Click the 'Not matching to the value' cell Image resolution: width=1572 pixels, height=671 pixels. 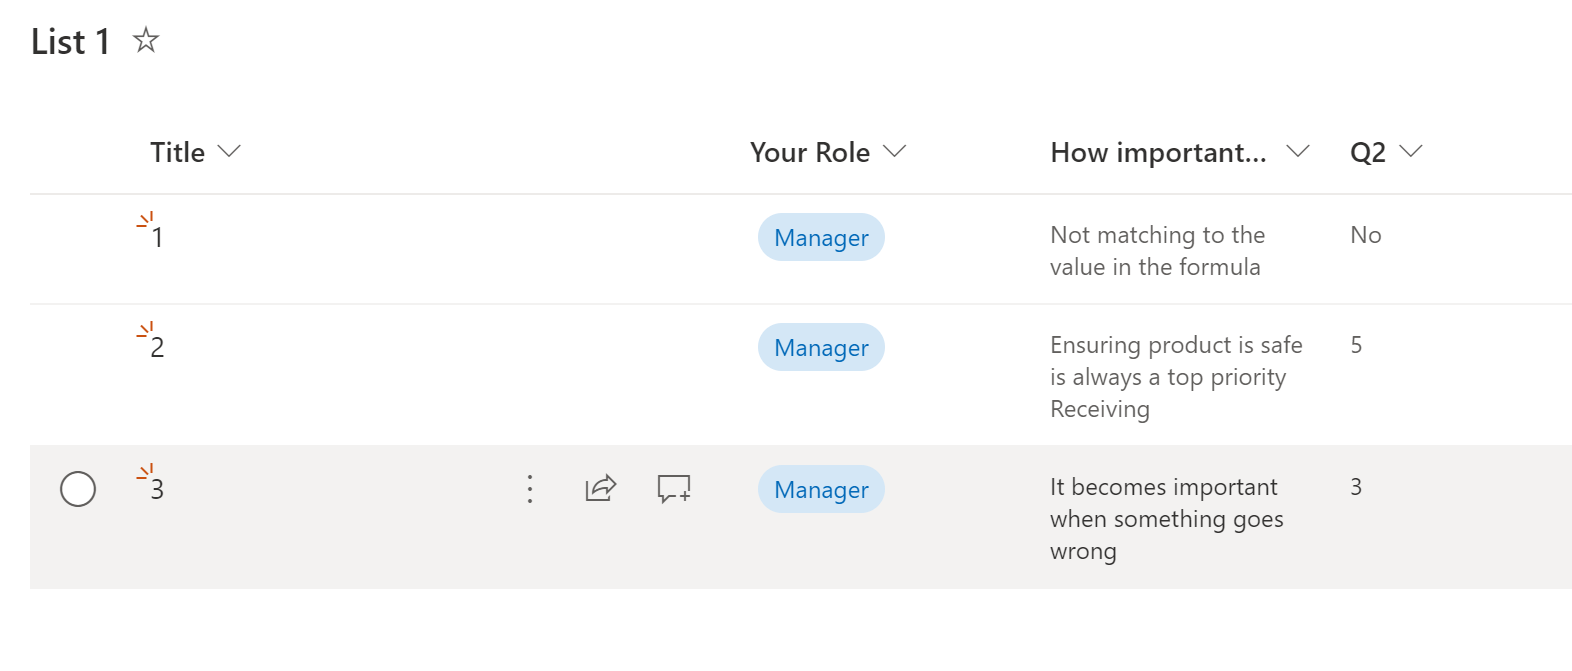click(x=1157, y=251)
